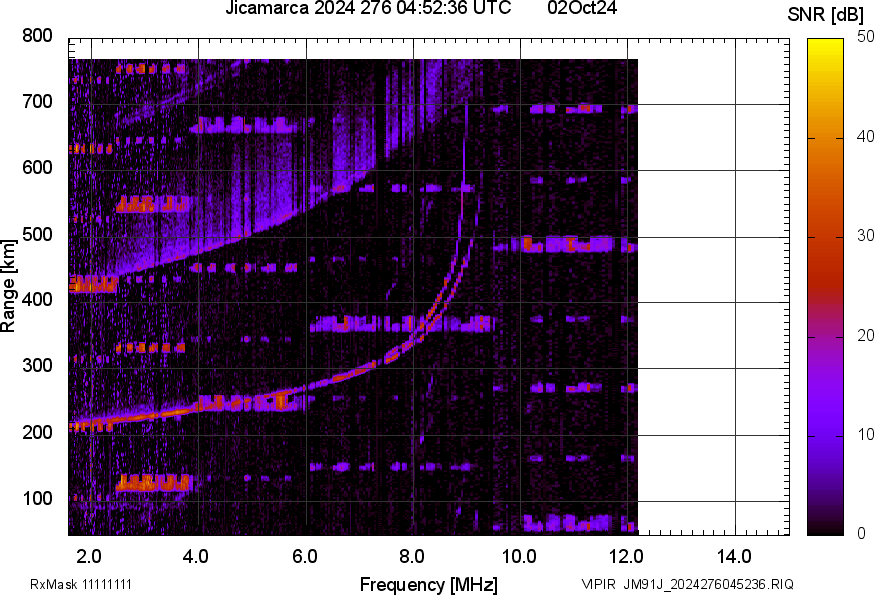Click the range tick label '300'
874x595 pixels.
coord(37,365)
